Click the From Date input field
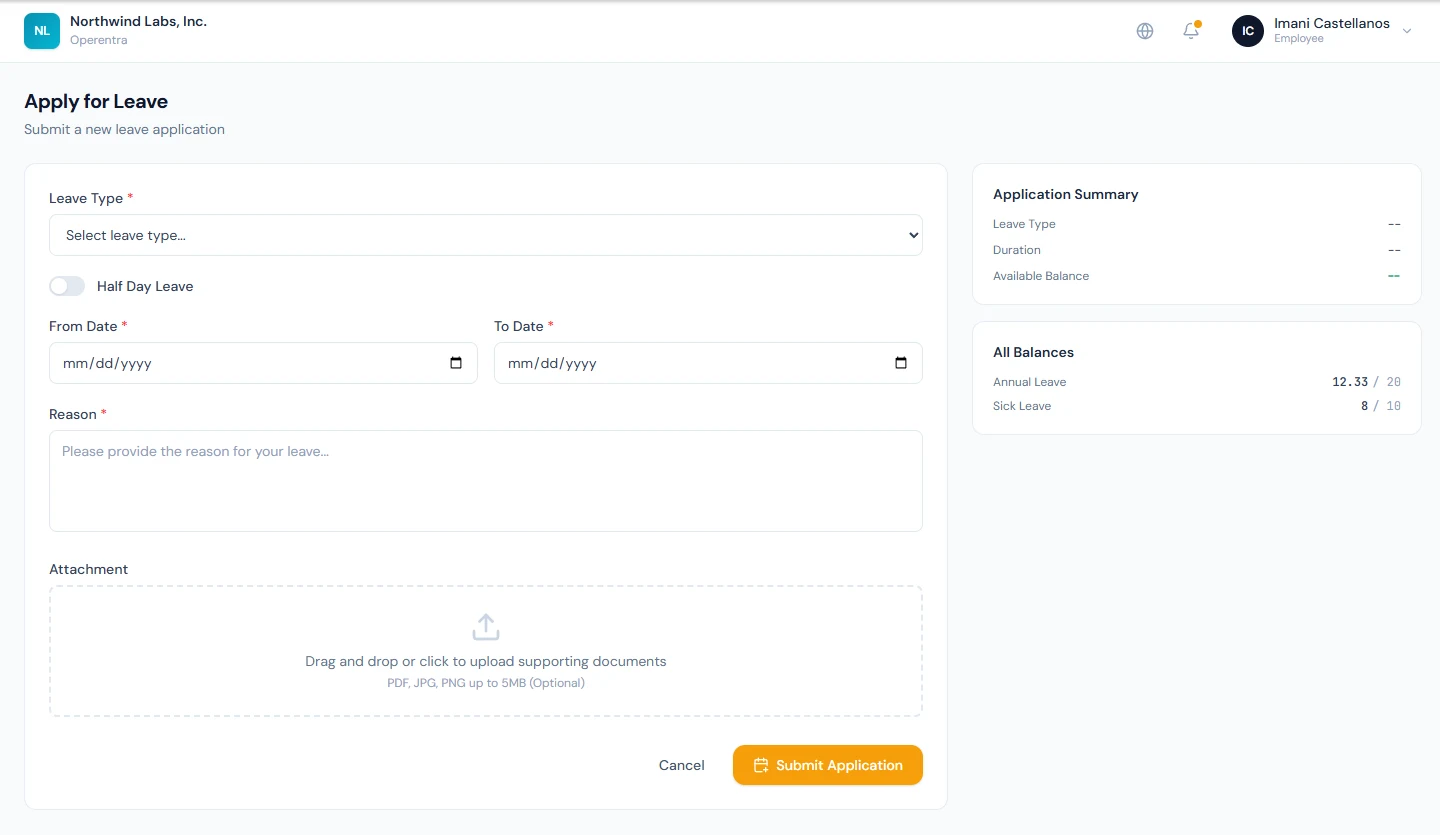Image resolution: width=1440 pixels, height=835 pixels. click(263, 363)
